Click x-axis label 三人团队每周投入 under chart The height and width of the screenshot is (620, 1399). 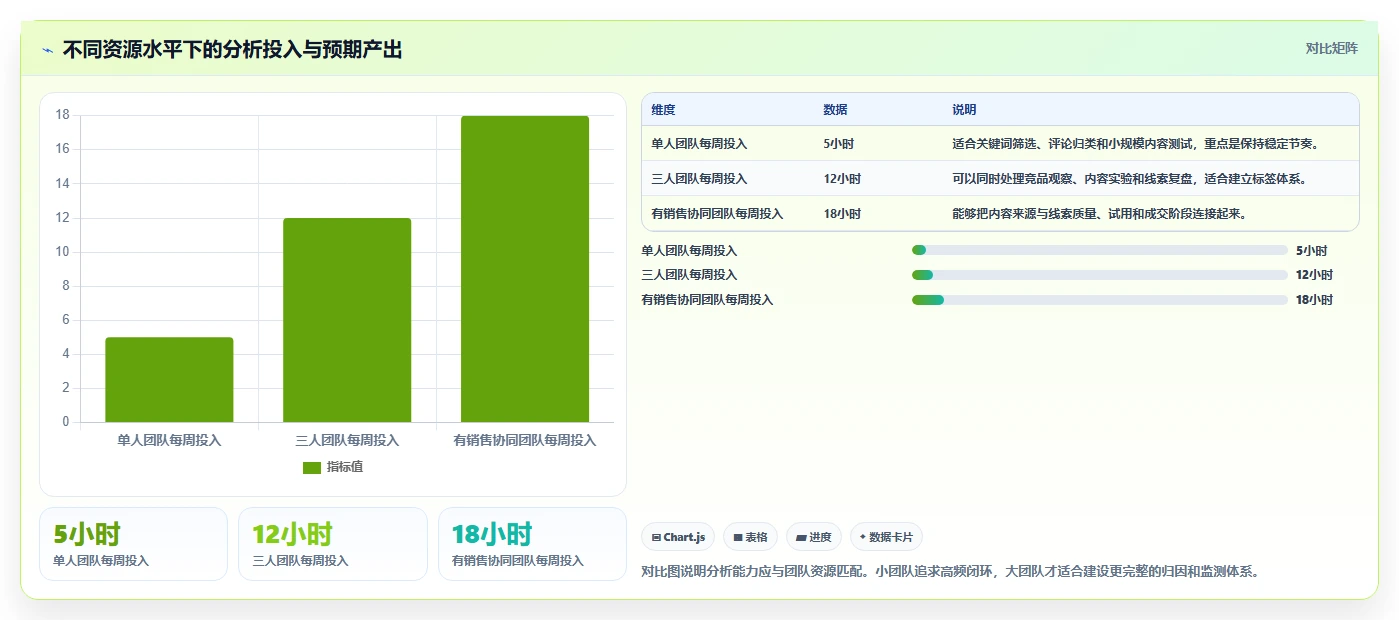point(347,440)
